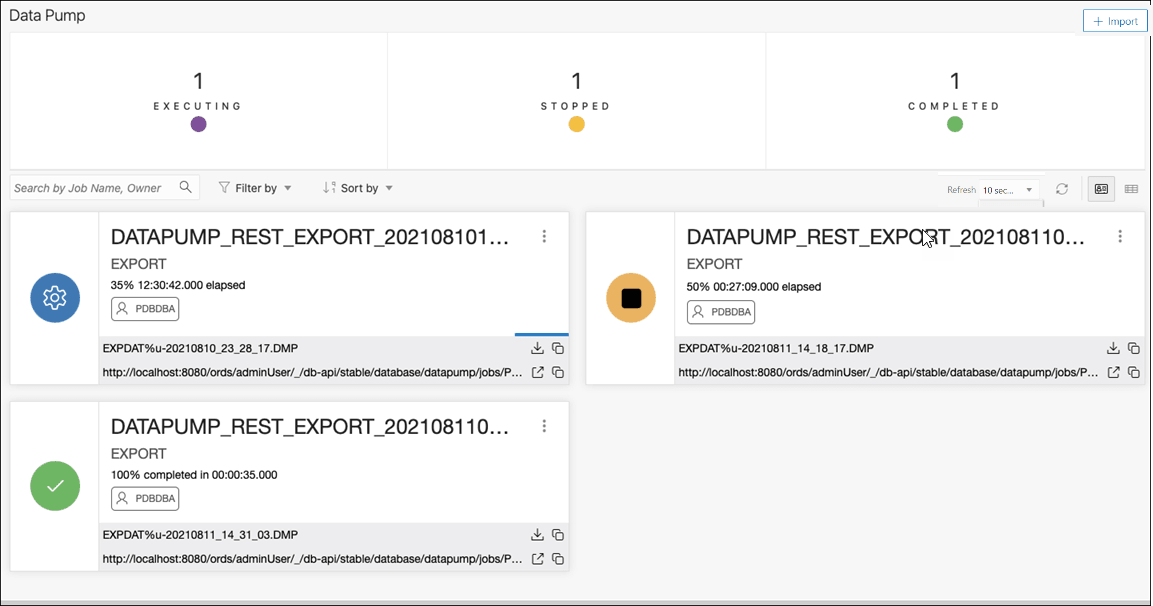Click the executing job's gear status icon
This screenshot has width=1153, height=606.
[54, 297]
